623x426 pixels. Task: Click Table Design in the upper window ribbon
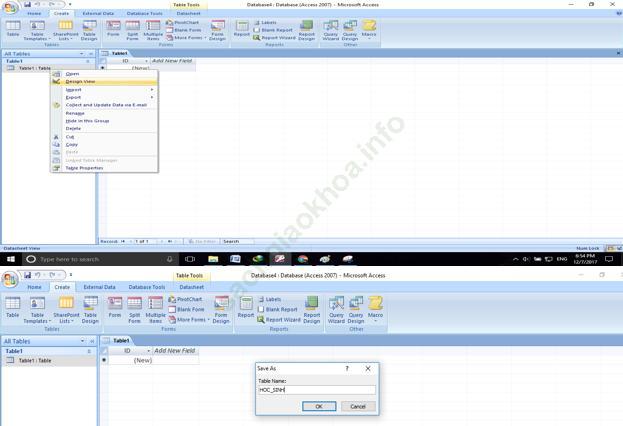click(89, 31)
